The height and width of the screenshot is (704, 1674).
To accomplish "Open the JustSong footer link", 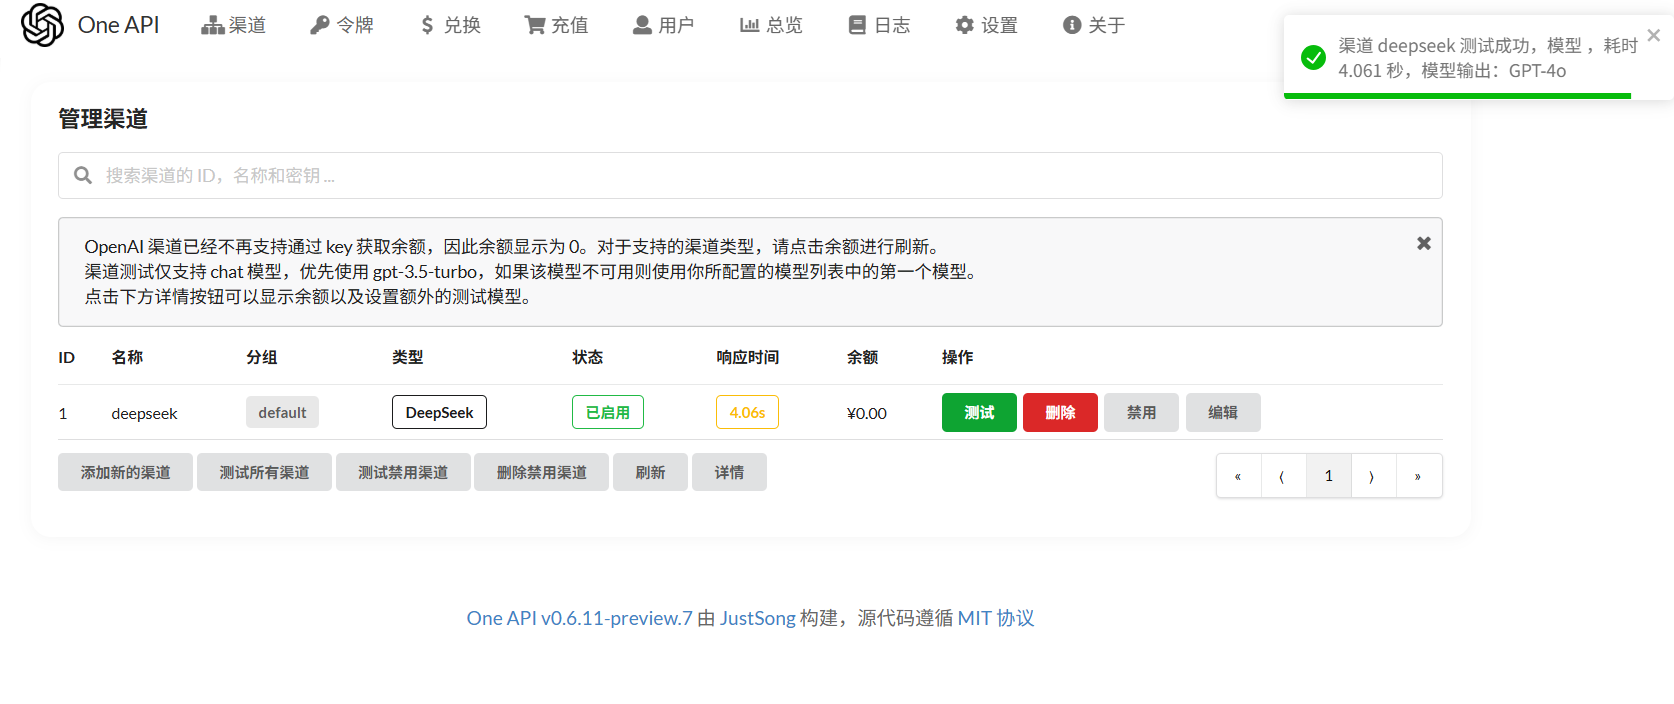I will 758,618.
